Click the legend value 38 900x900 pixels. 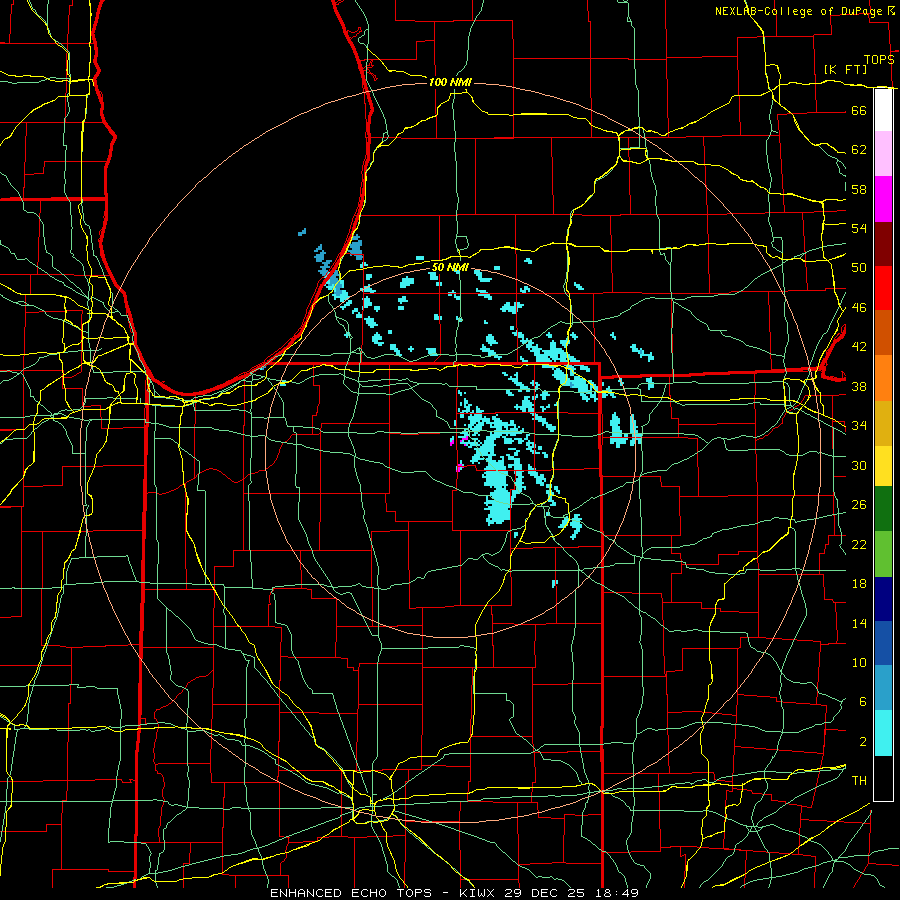click(859, 387)
